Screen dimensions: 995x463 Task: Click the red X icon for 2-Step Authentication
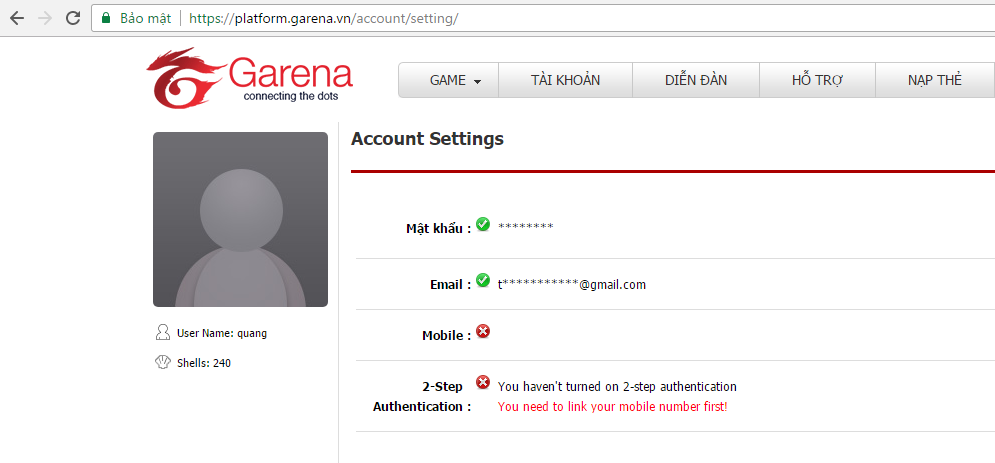(x=483, y=382)
